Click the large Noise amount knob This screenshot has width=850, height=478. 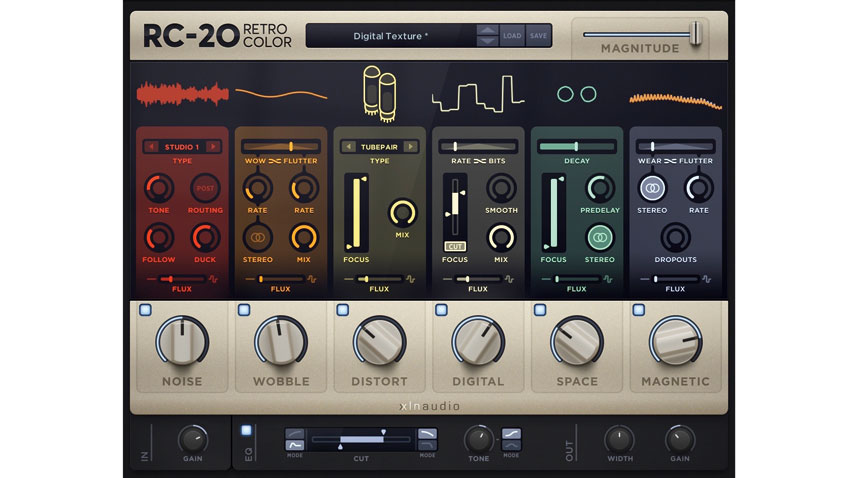[x=182, y=343]
